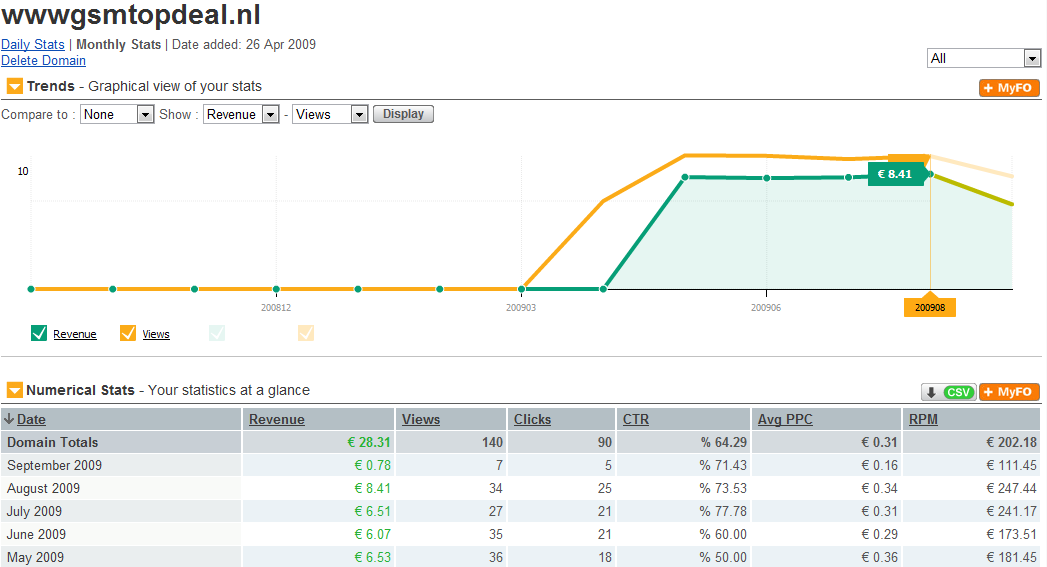The image size is (1047, 567).
Task: Open the Views metric dropdown
Action: pos(331,114)
